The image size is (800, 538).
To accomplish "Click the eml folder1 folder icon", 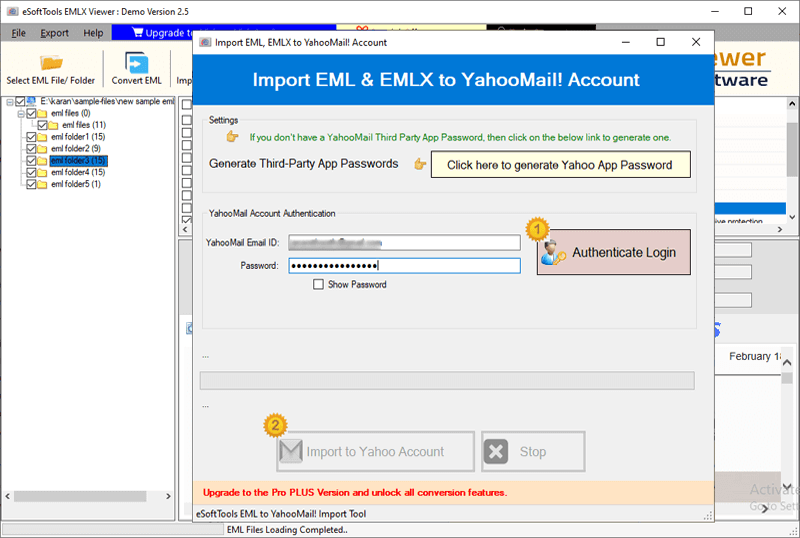I will [42, 137].
